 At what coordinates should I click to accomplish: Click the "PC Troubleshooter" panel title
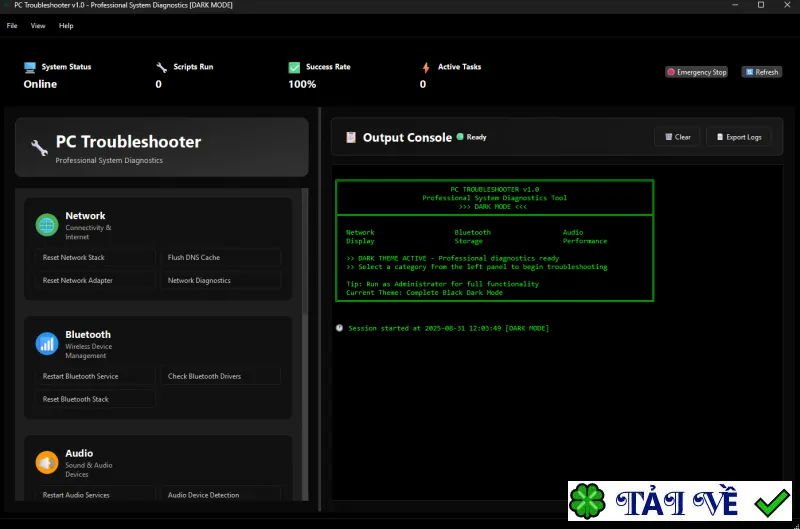pyautogui.click(x=128, y=142)
